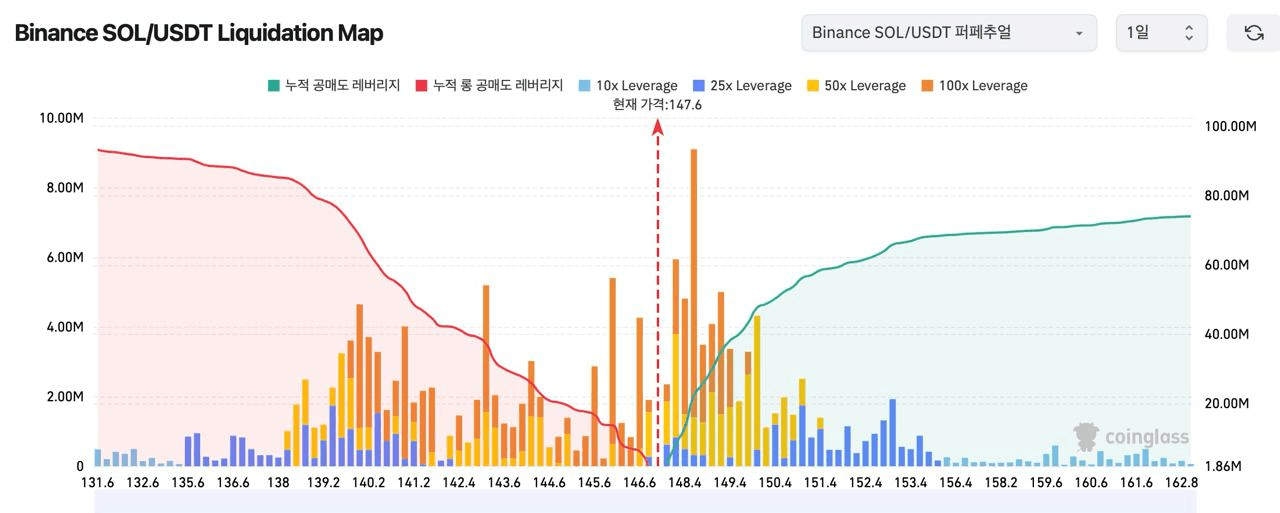
Task: Click the 145.6 x-axis price label
Action: coord(595,482)
